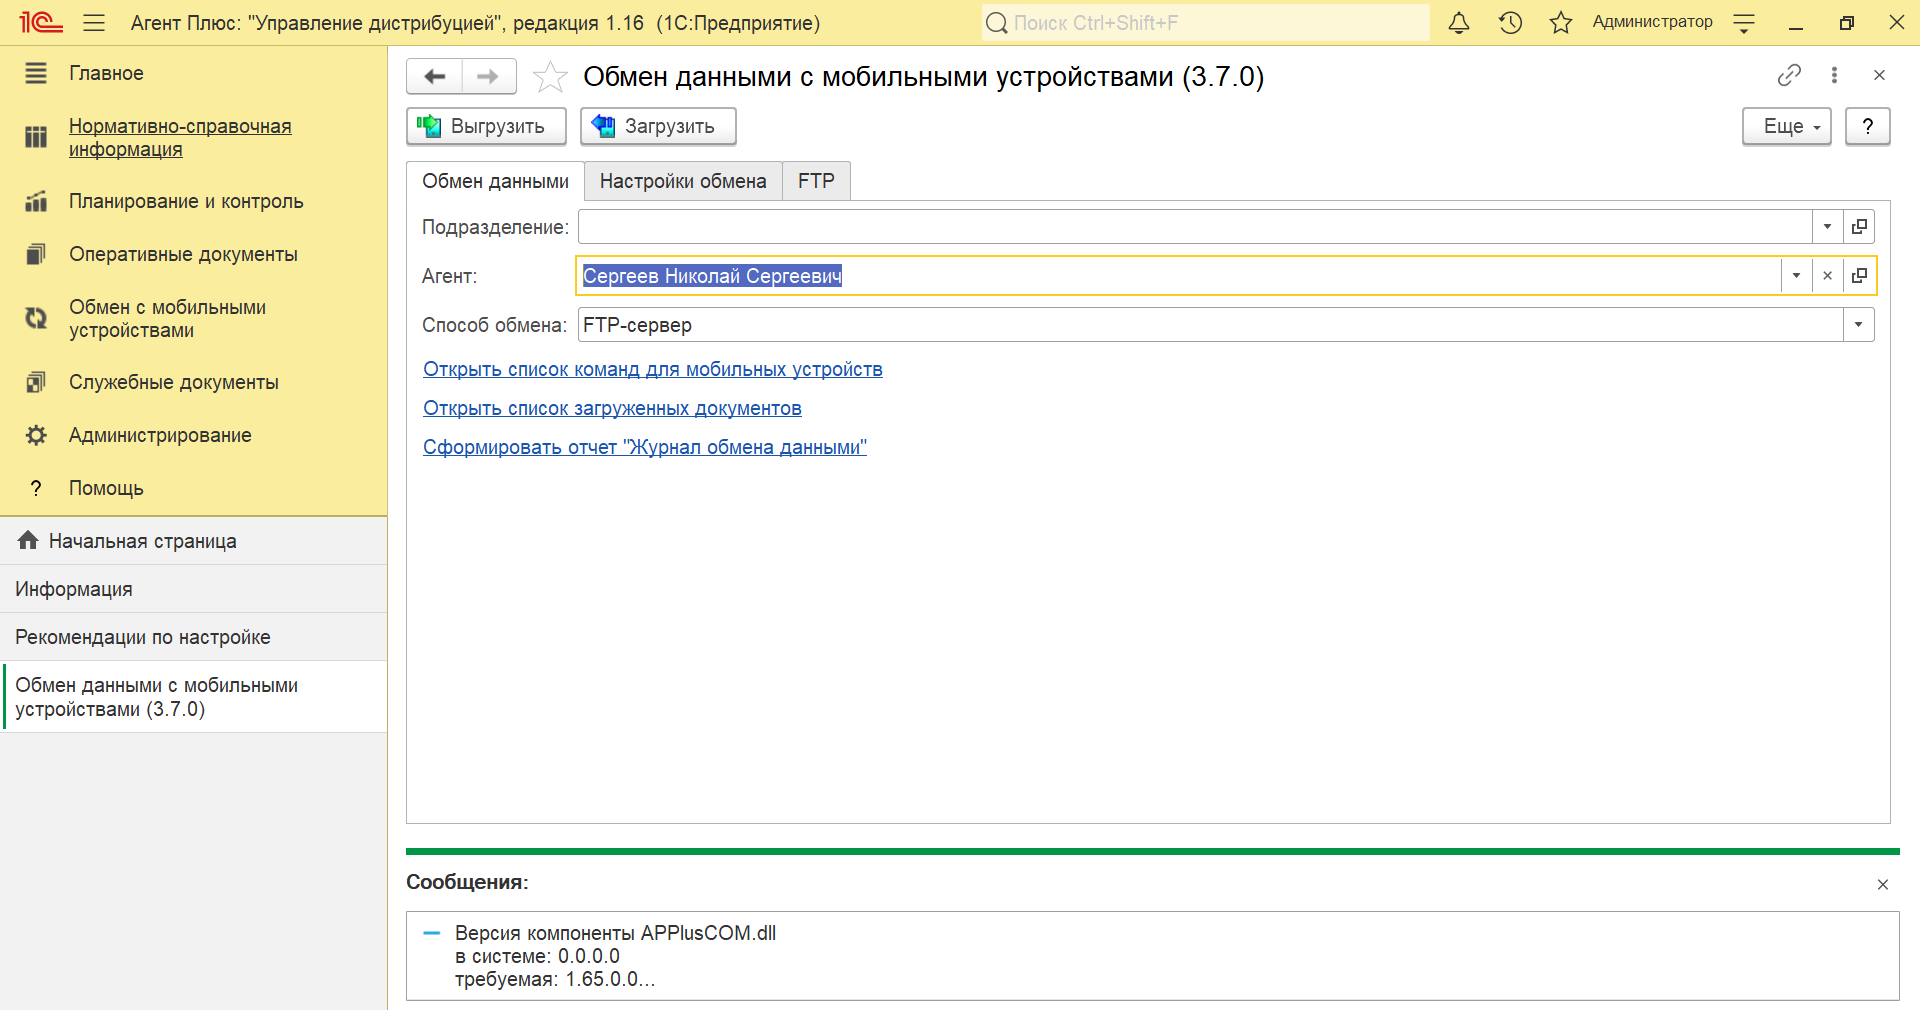
Task: Open list of mobile device commands link
Action: coord(652,369)
